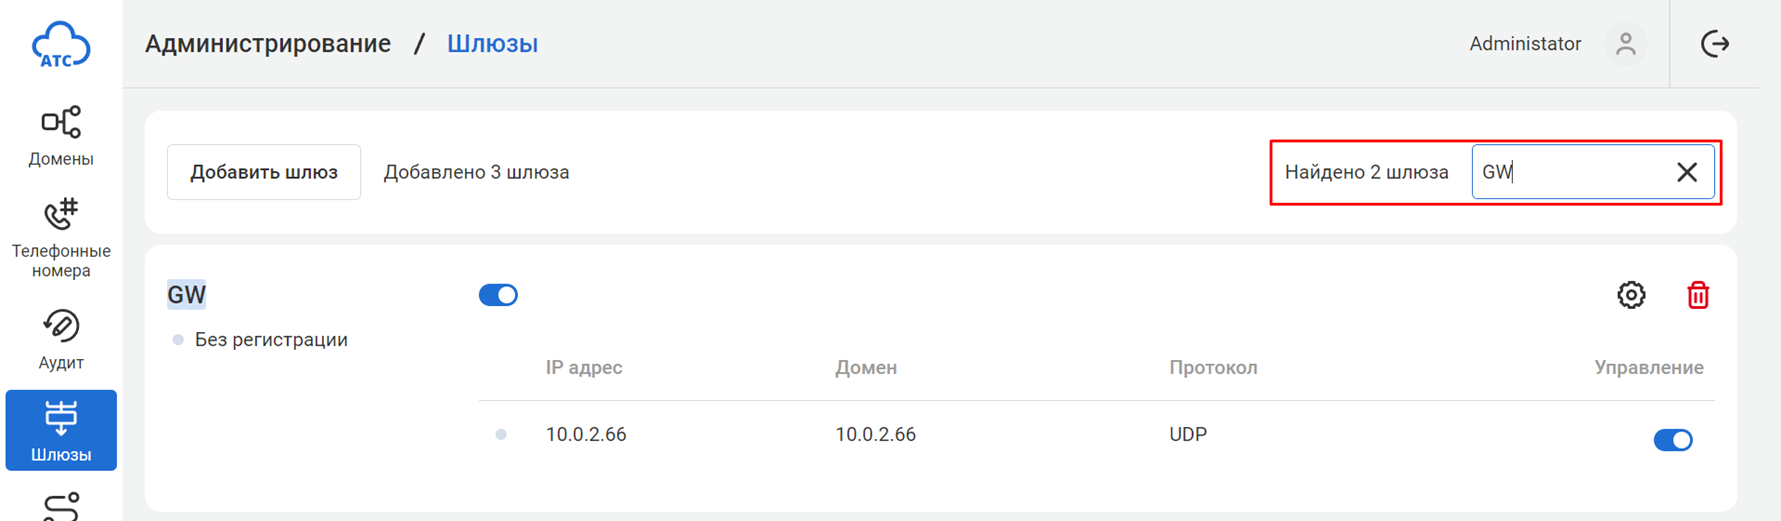The height and width of the screenshot is (521, 1781).
Task: Open the partially visible routes icon below Шлюзы
Action: point(61,507)
